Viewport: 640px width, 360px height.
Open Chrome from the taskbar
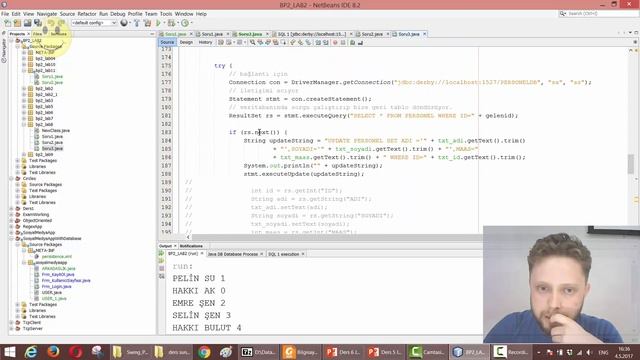[204, 352]
